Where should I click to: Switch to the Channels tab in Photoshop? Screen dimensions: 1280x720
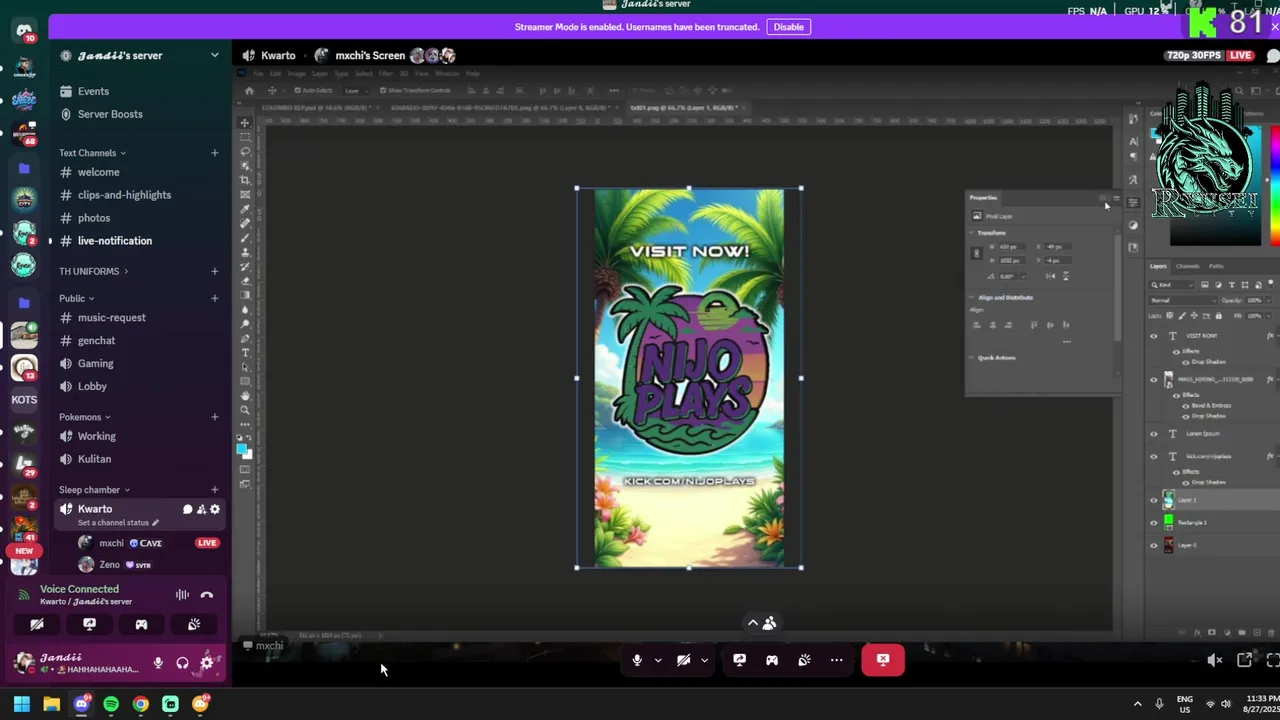coord(1187,266)
